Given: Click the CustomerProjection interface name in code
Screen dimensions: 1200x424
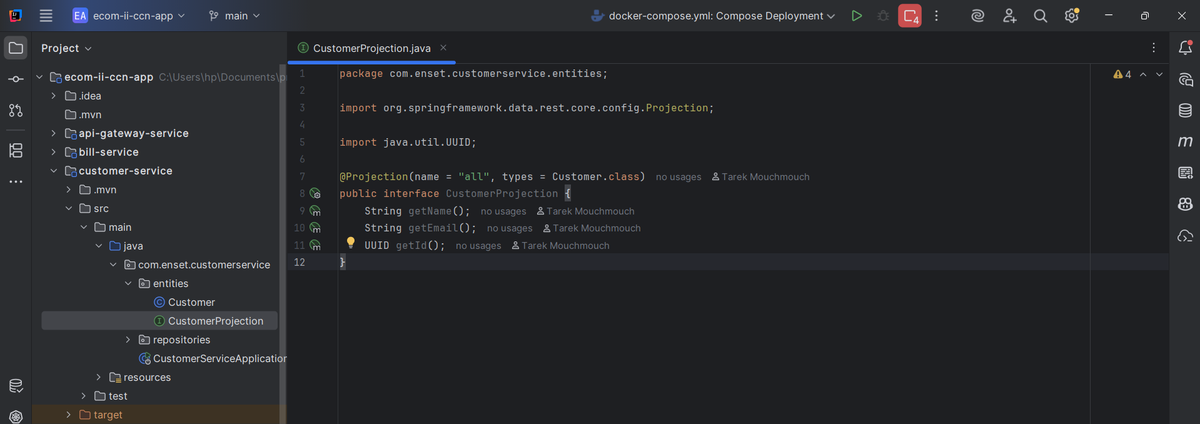Looking at the screenshot, I should (501, 194).
